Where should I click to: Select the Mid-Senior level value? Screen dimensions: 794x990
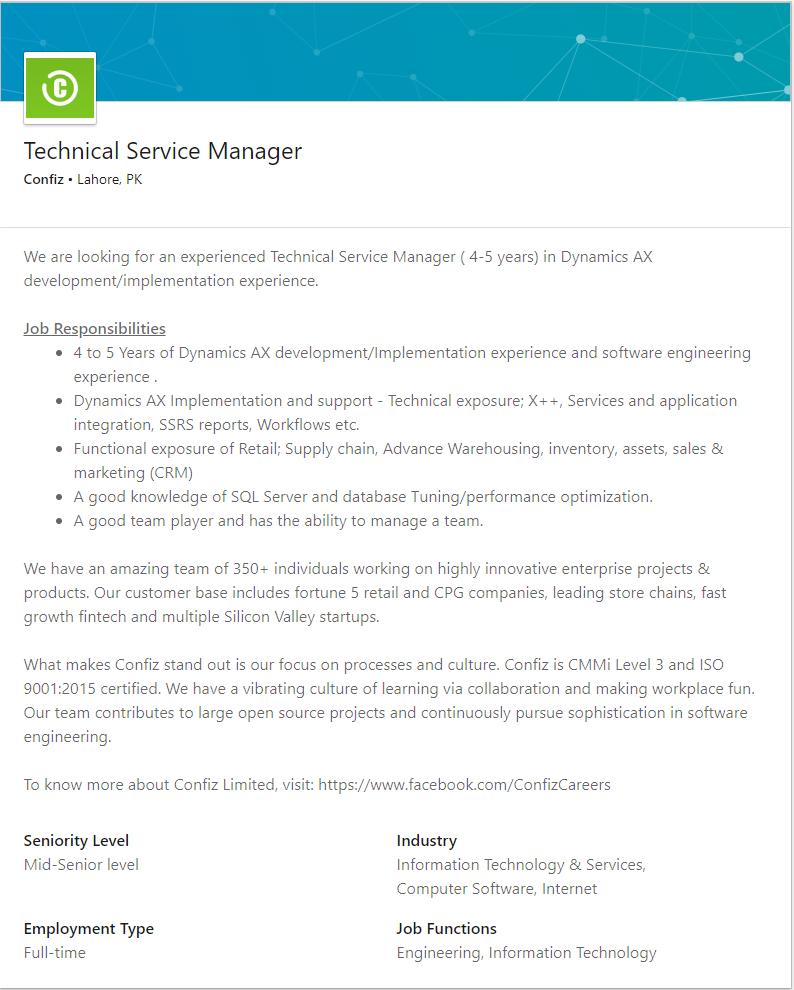[x=81, y=864]
